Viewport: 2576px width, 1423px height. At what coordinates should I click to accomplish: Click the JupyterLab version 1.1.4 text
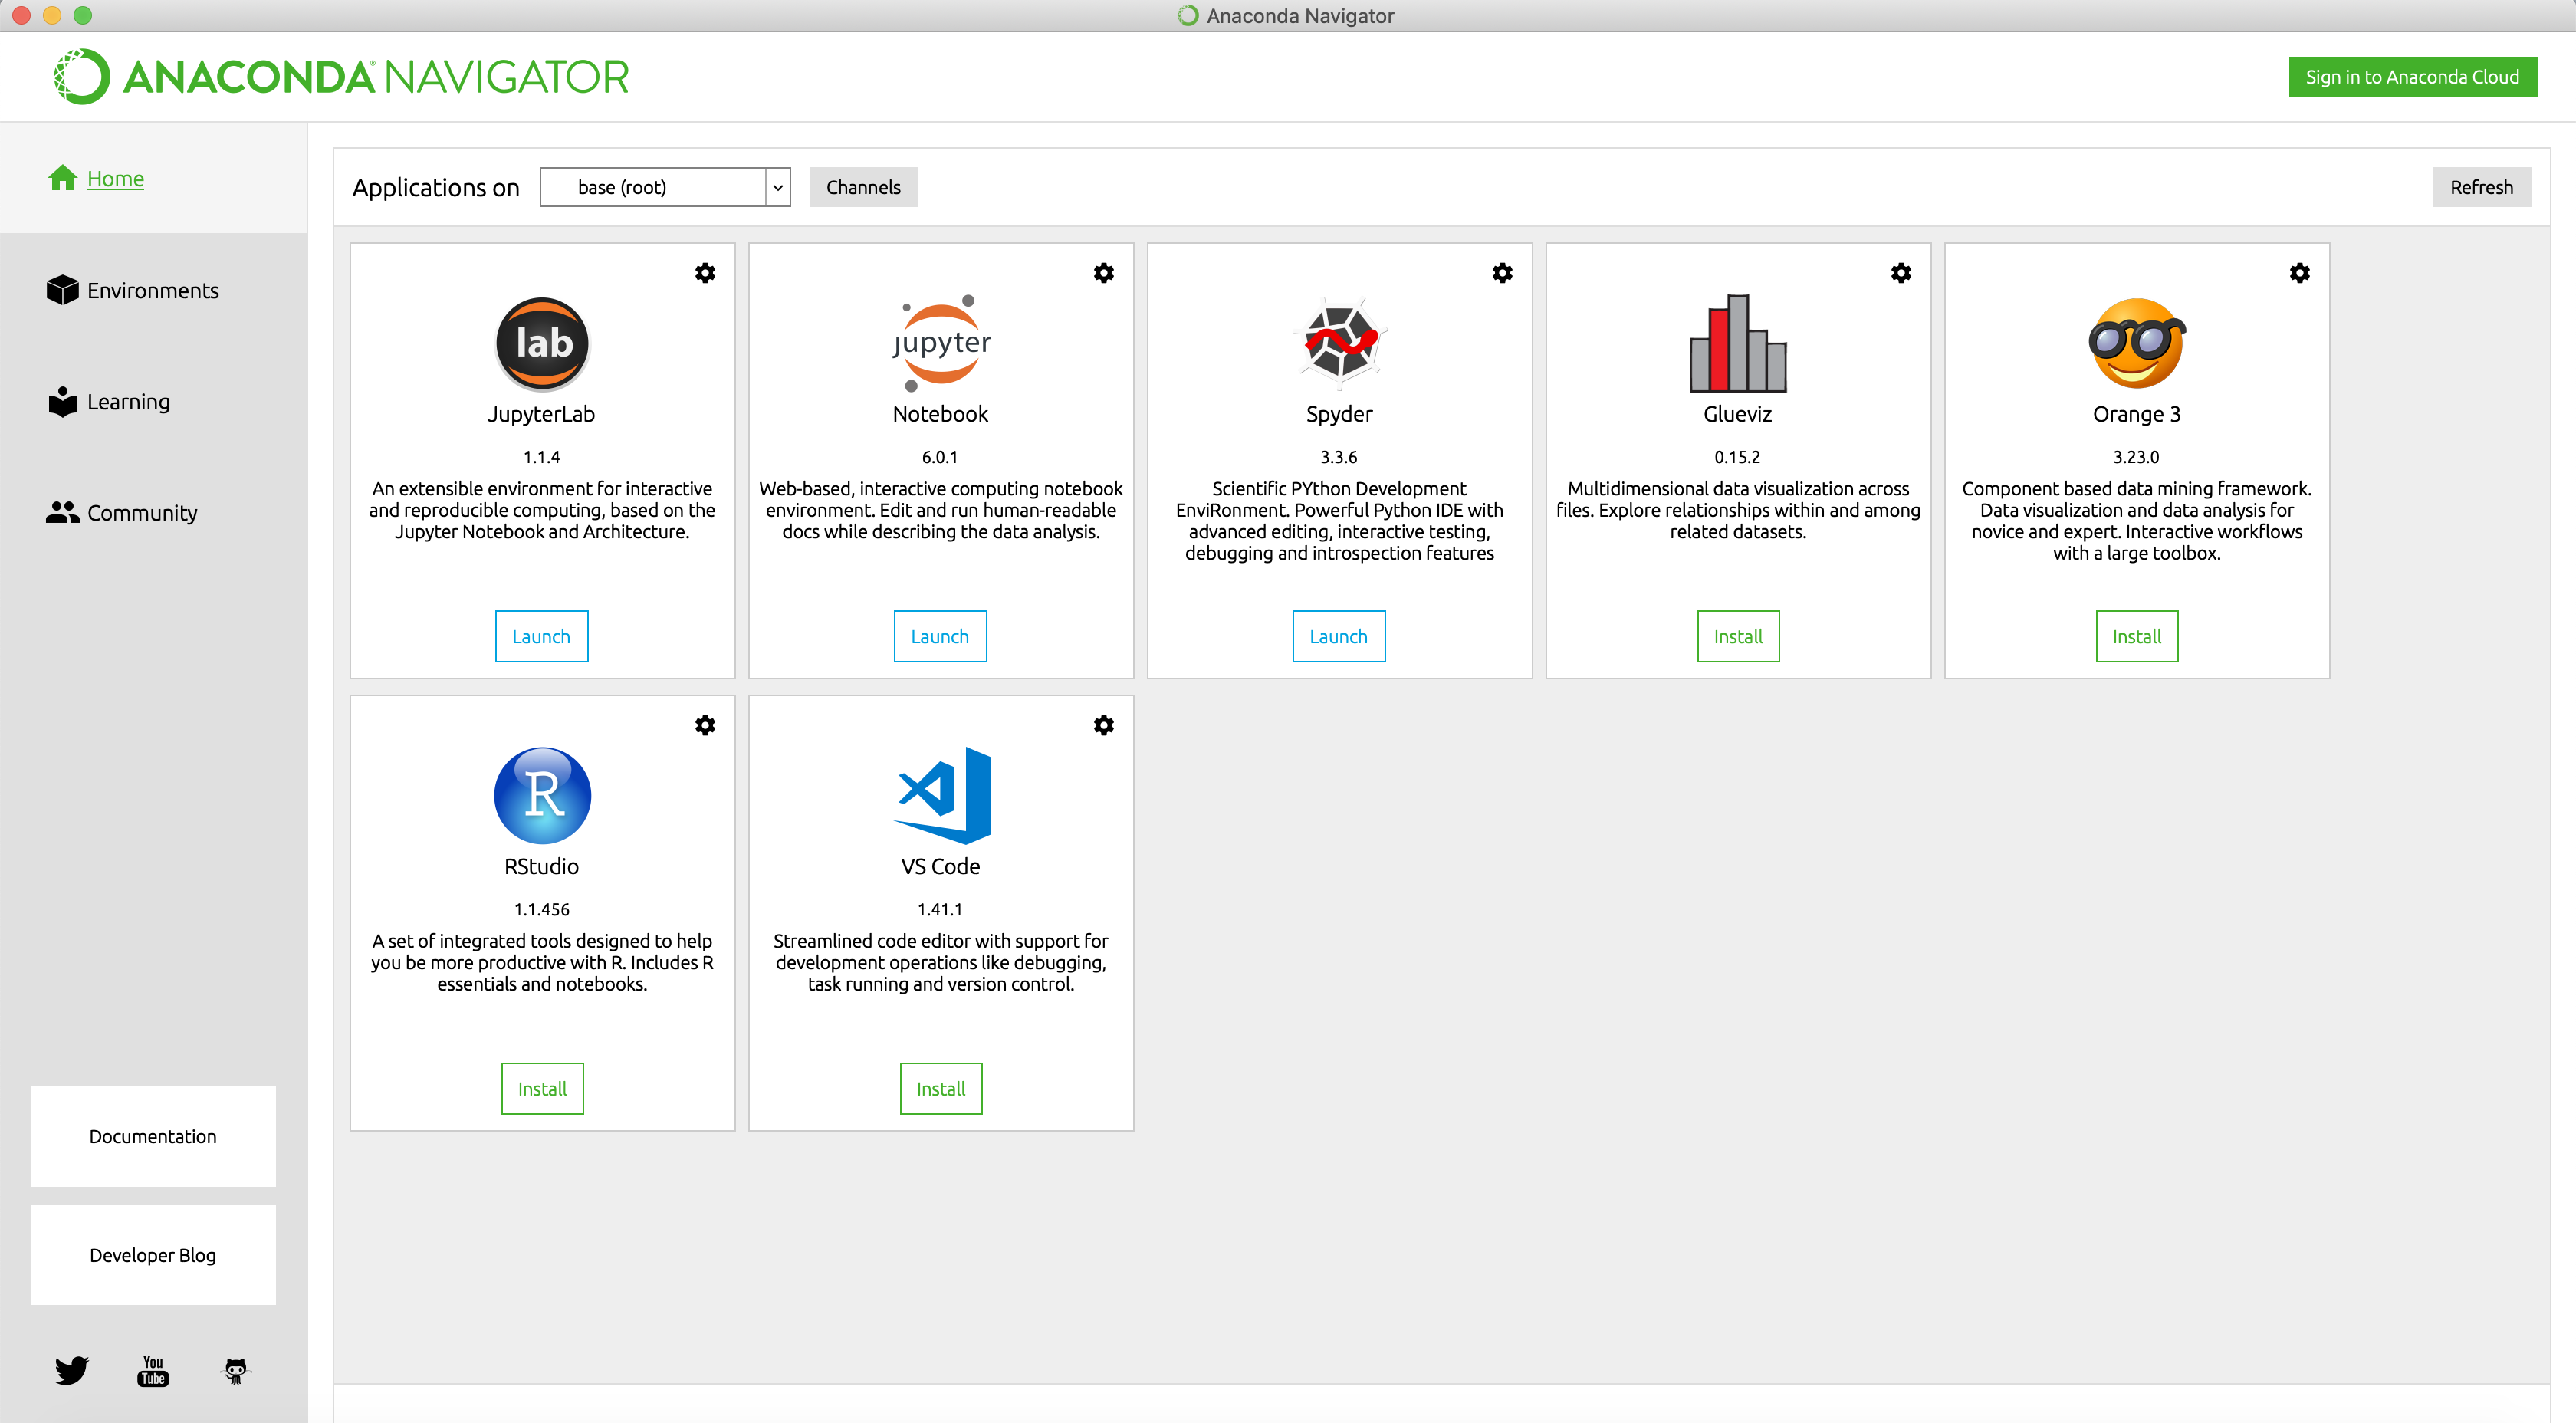(x=542, y=457)
